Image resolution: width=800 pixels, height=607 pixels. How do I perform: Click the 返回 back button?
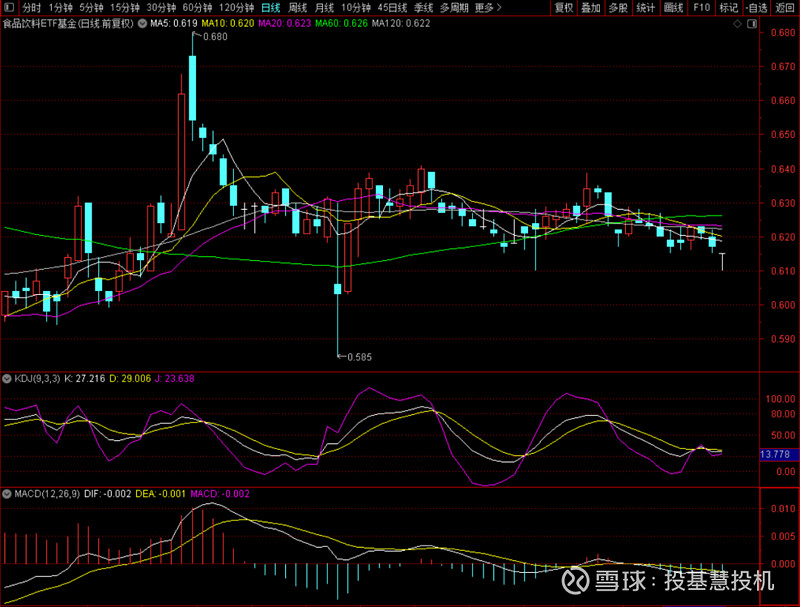[x=782, y=9]
